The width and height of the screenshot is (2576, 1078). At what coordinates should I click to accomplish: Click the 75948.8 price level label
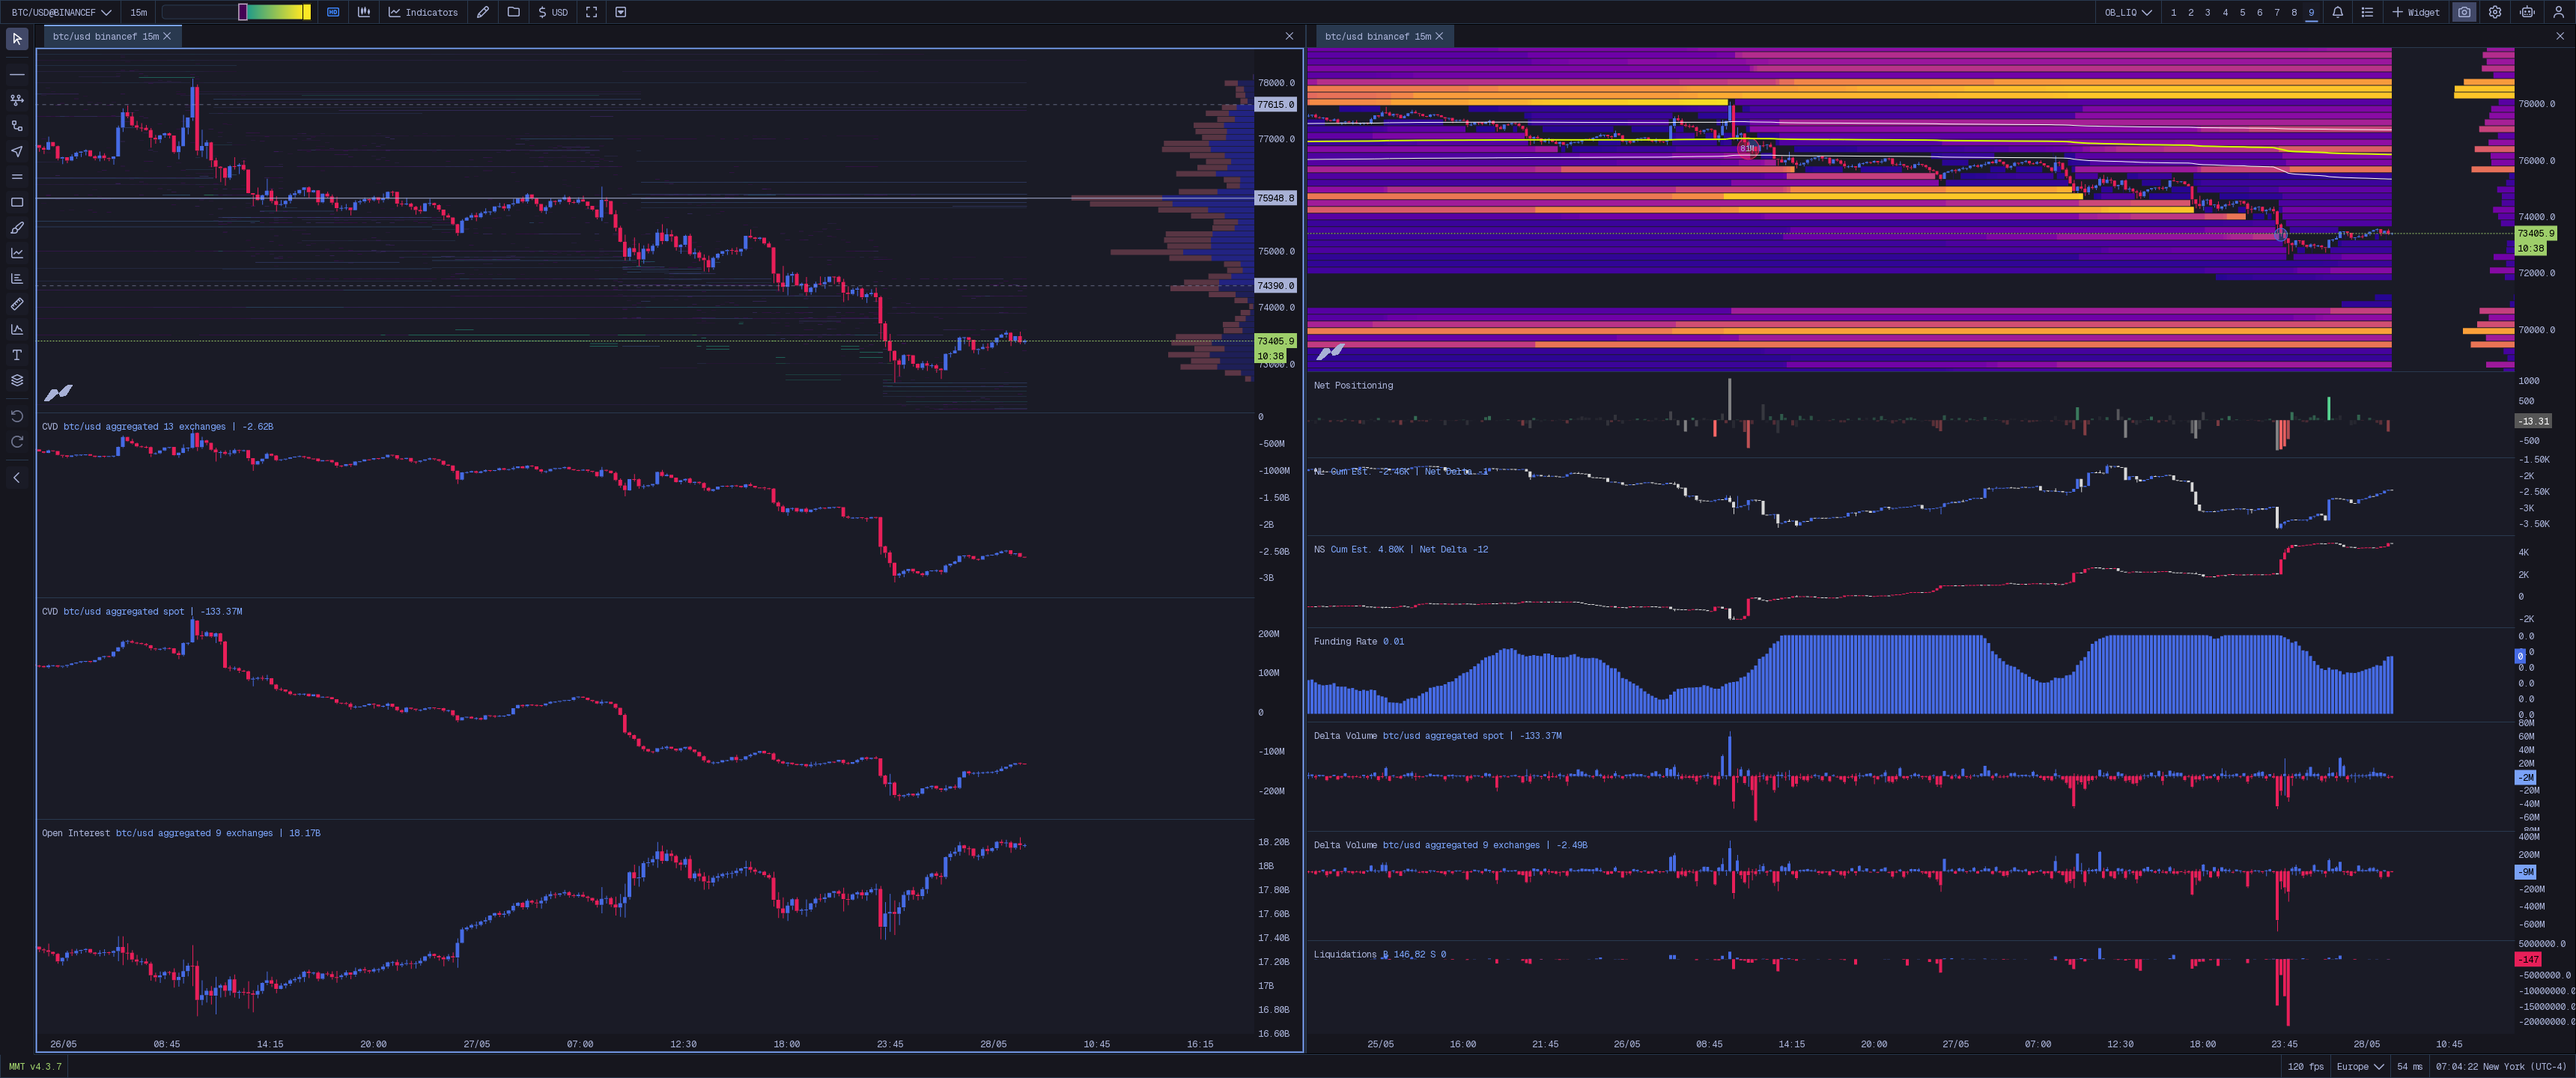[1275, 198]
